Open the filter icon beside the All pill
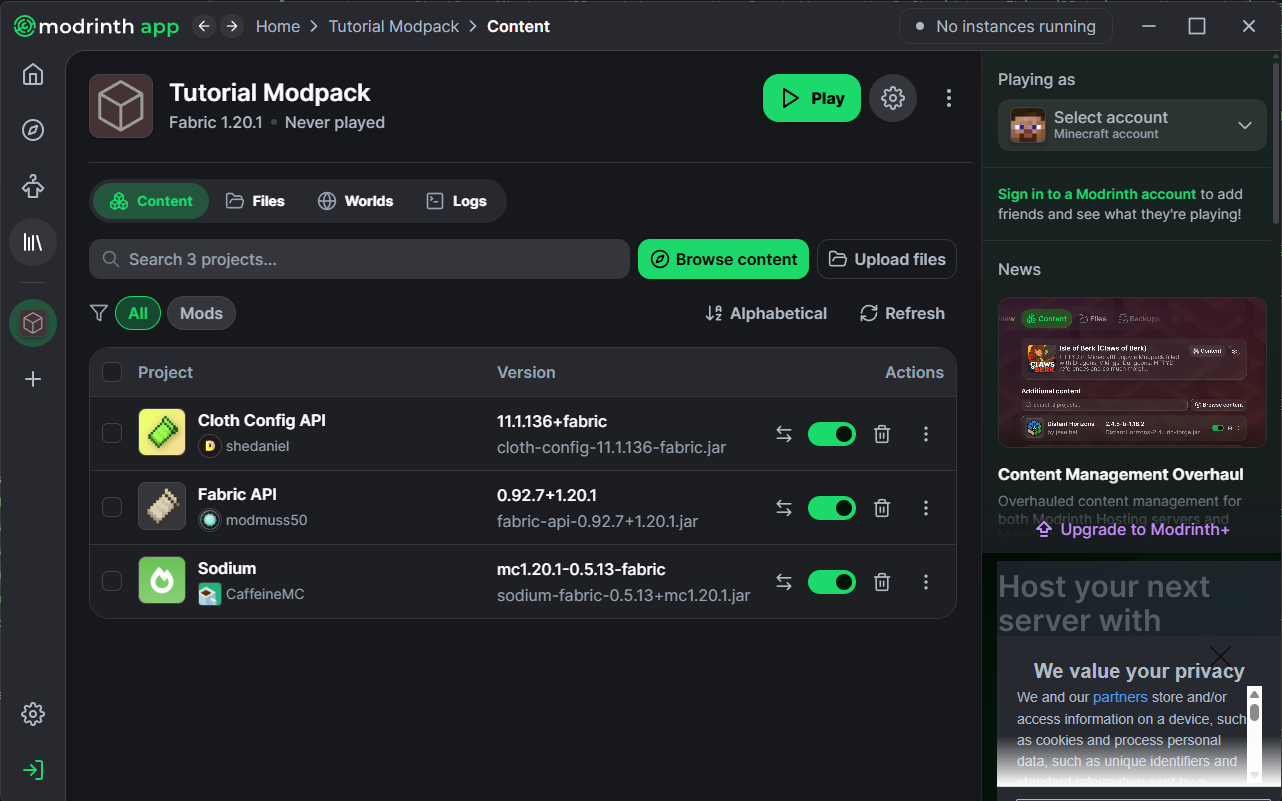Viewport: 1282px width, 801px height. pyautogui.click(x=98, y=313)
